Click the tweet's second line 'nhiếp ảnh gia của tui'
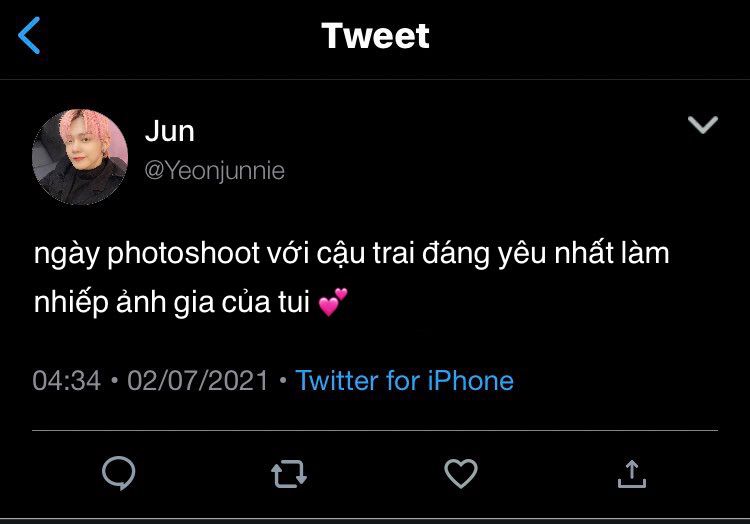 click(172, 303)
